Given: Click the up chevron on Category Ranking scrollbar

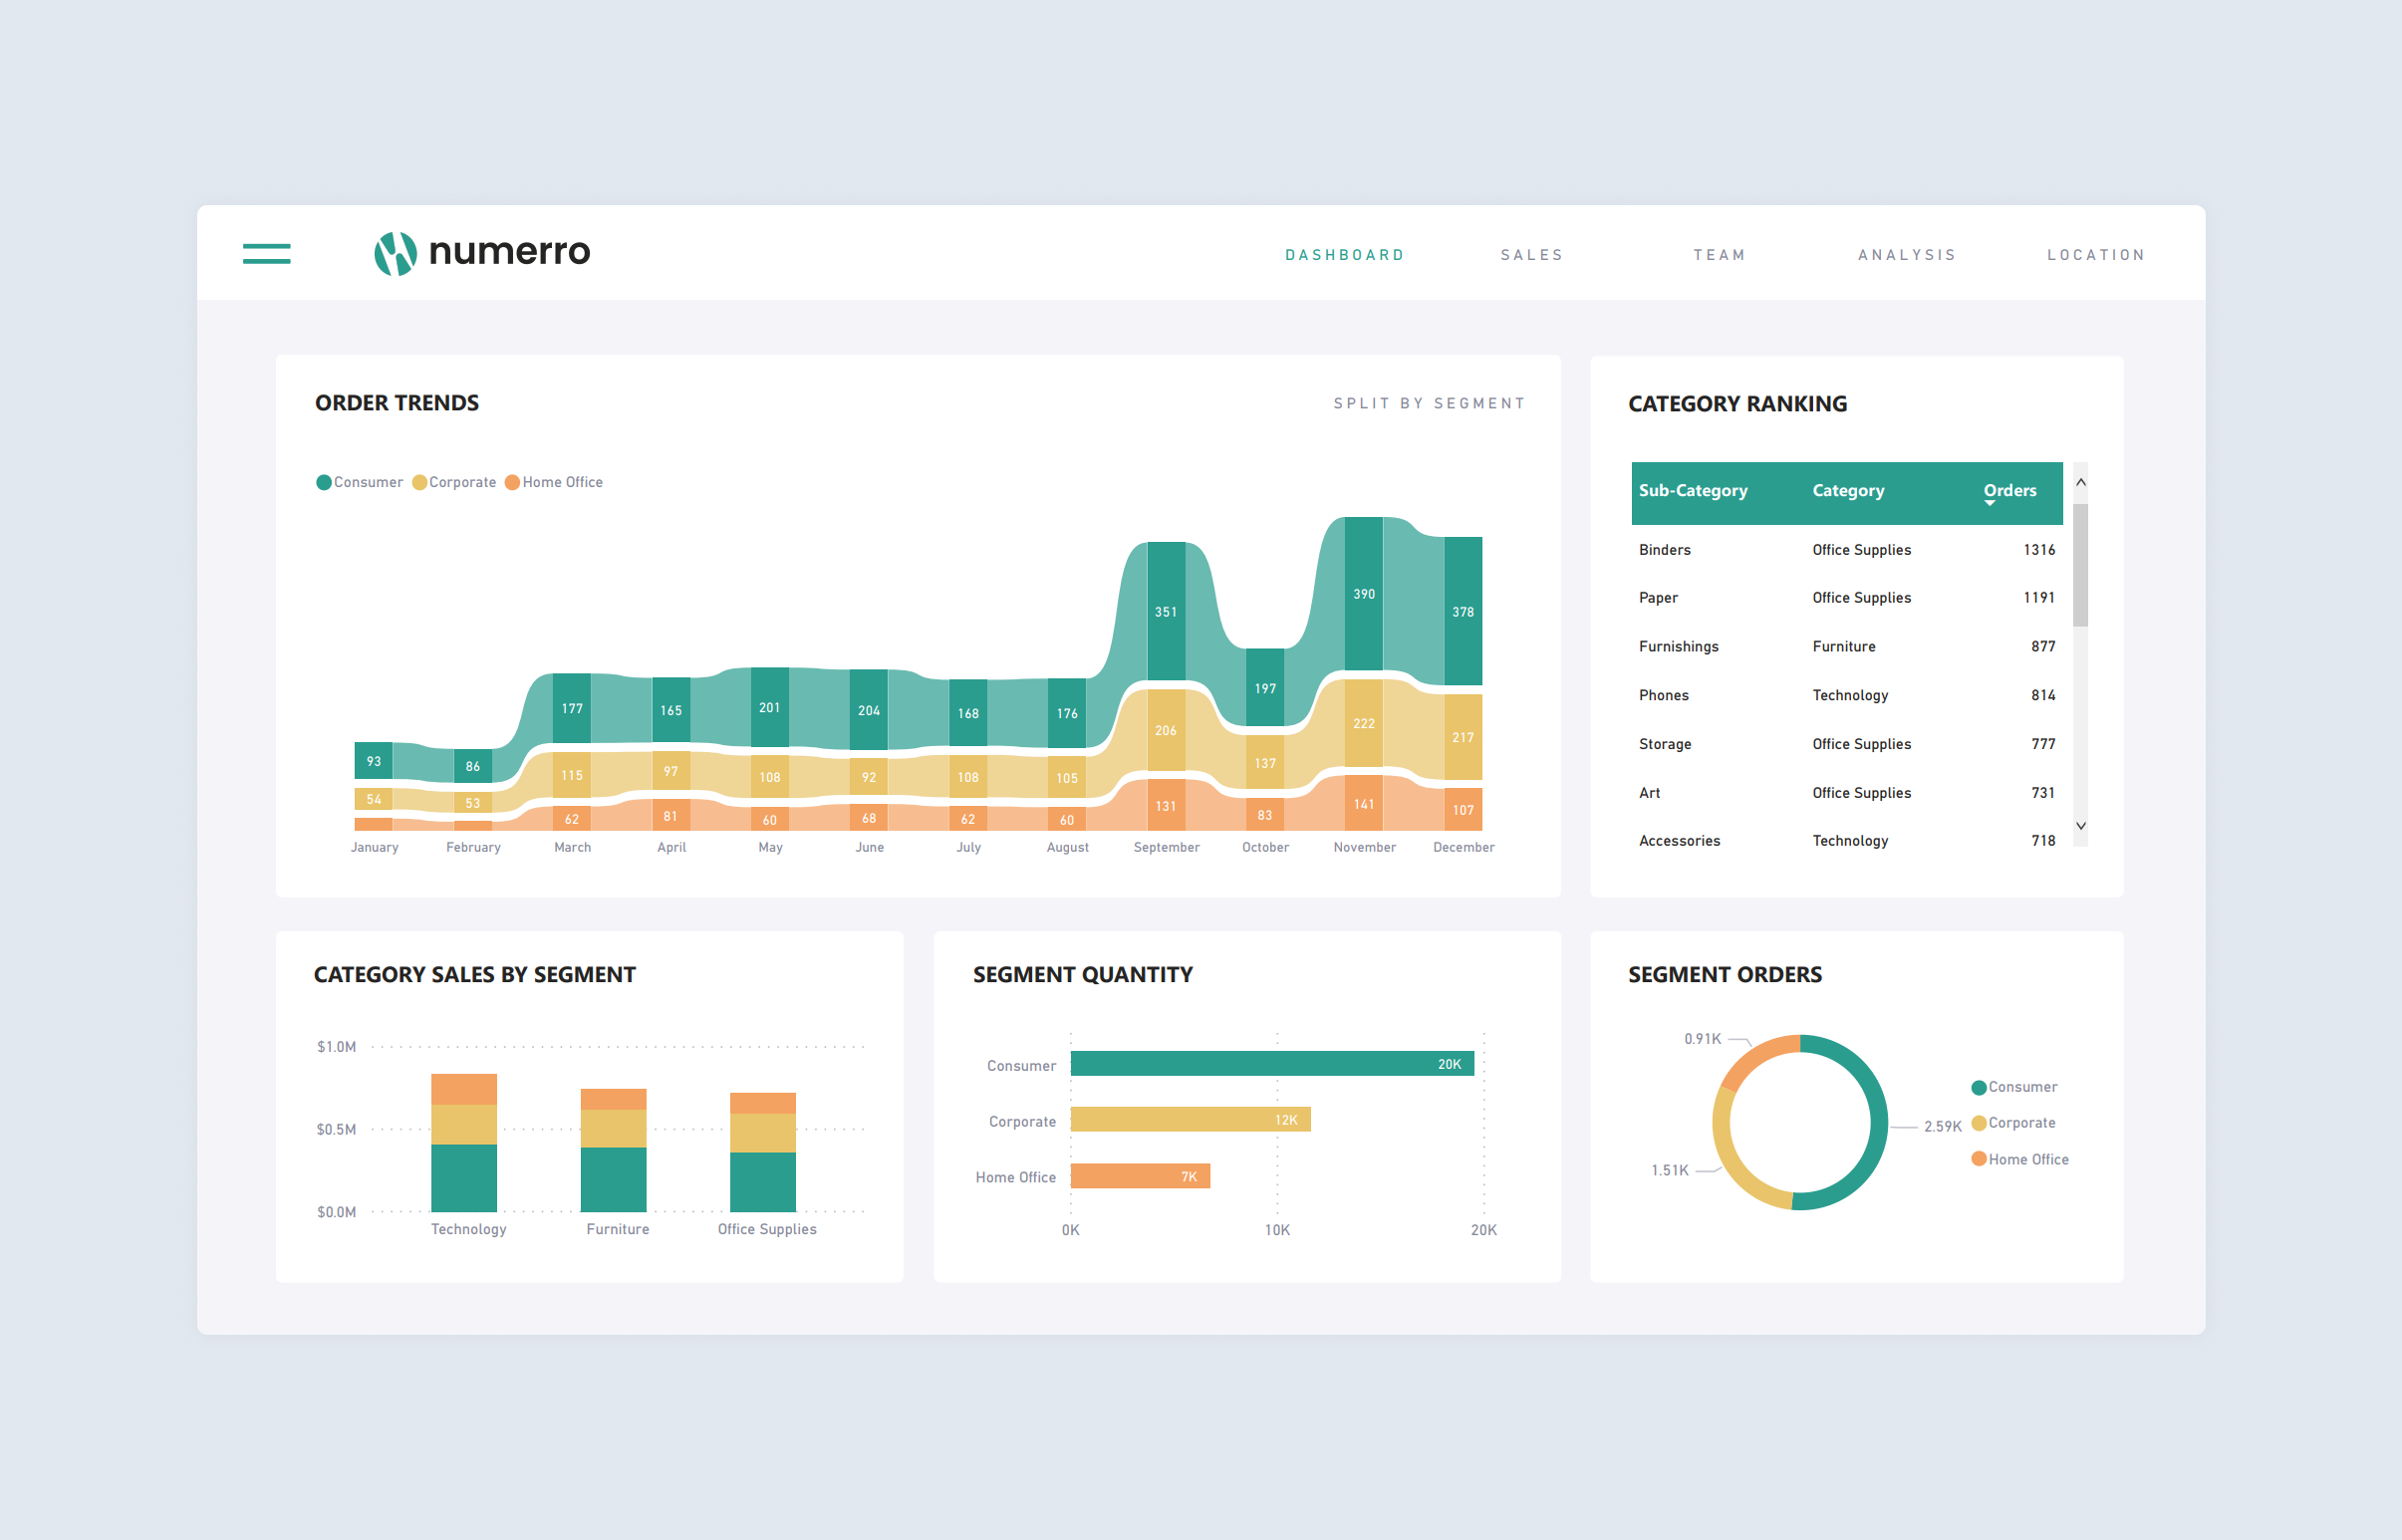Looking at the screenshot, I should (2082, 481).
